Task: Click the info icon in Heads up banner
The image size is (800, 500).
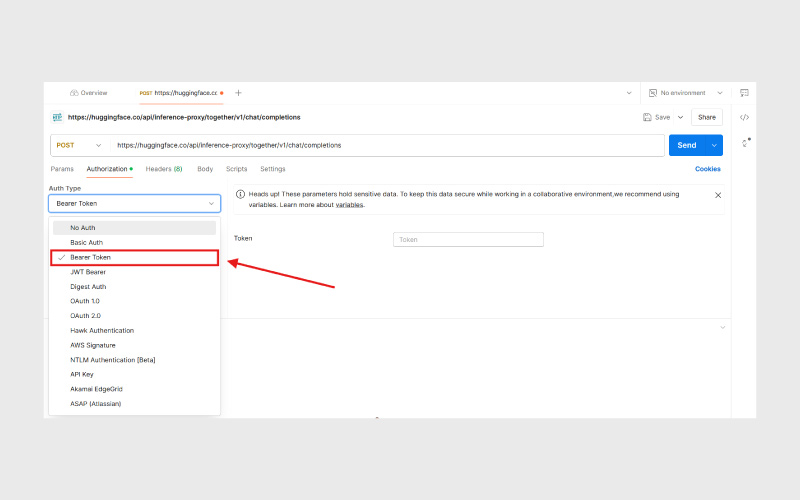Action: click(242, 194)
